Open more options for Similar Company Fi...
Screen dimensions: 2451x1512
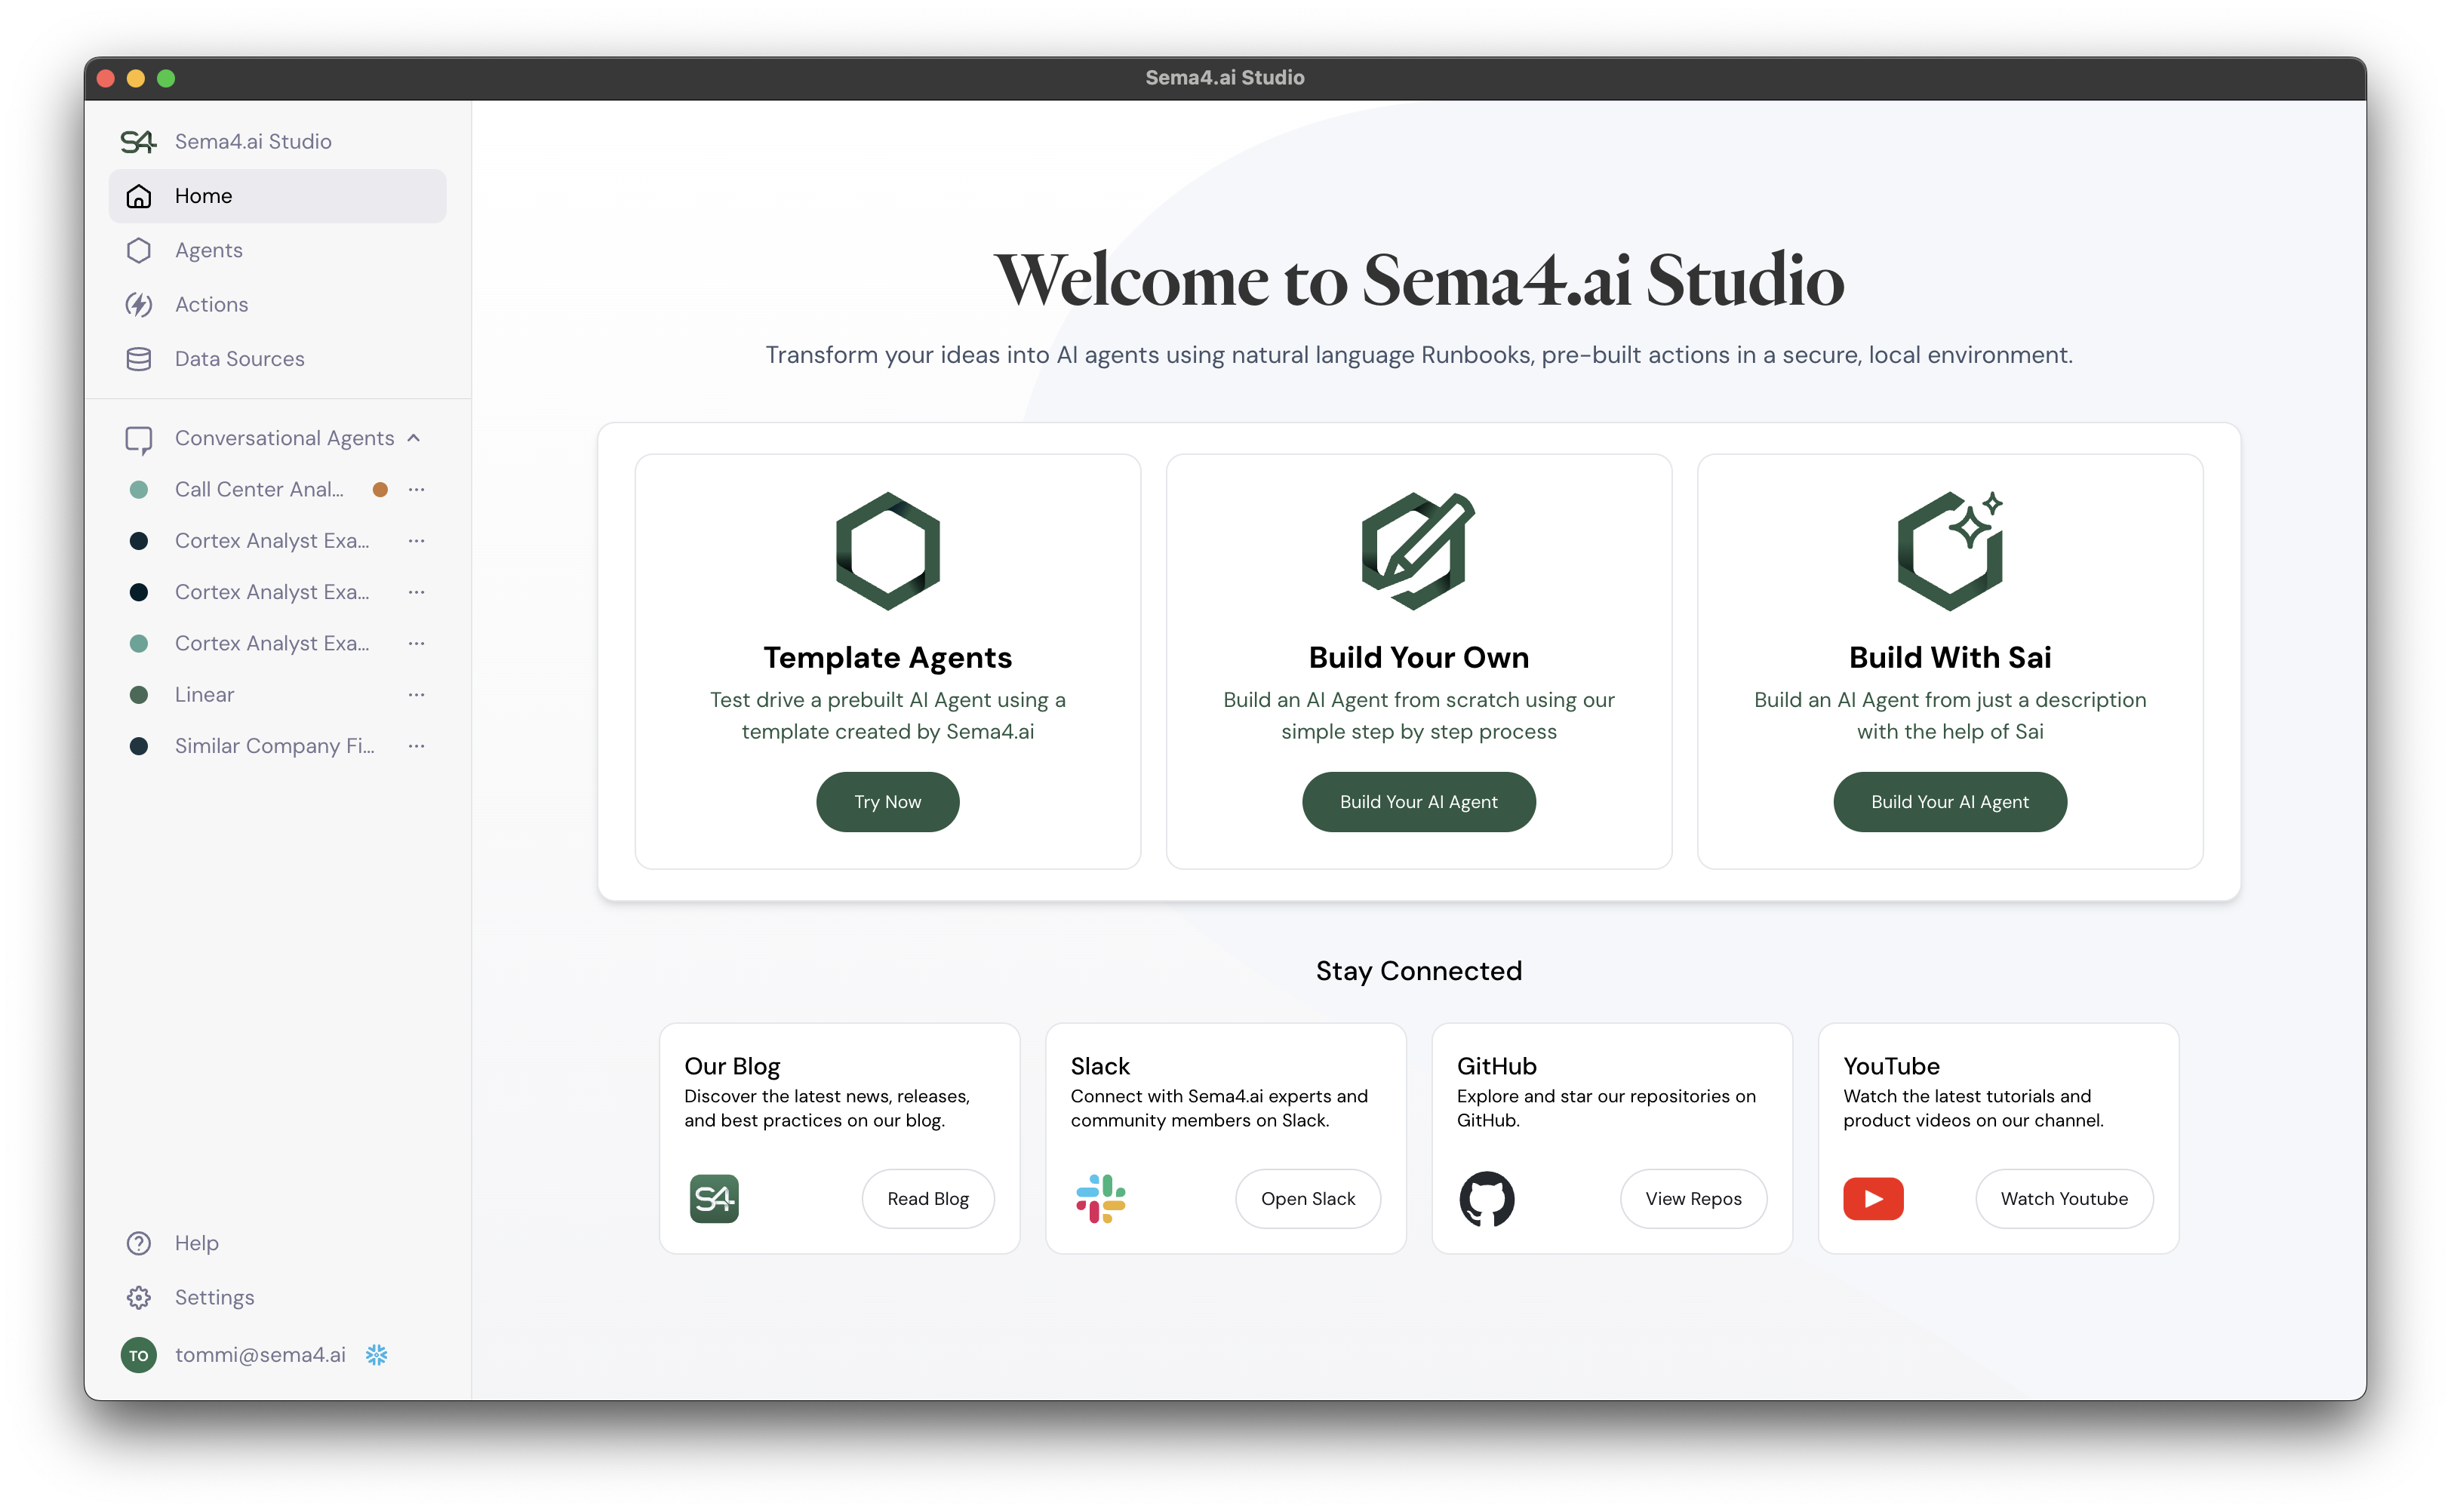(417, 746)
